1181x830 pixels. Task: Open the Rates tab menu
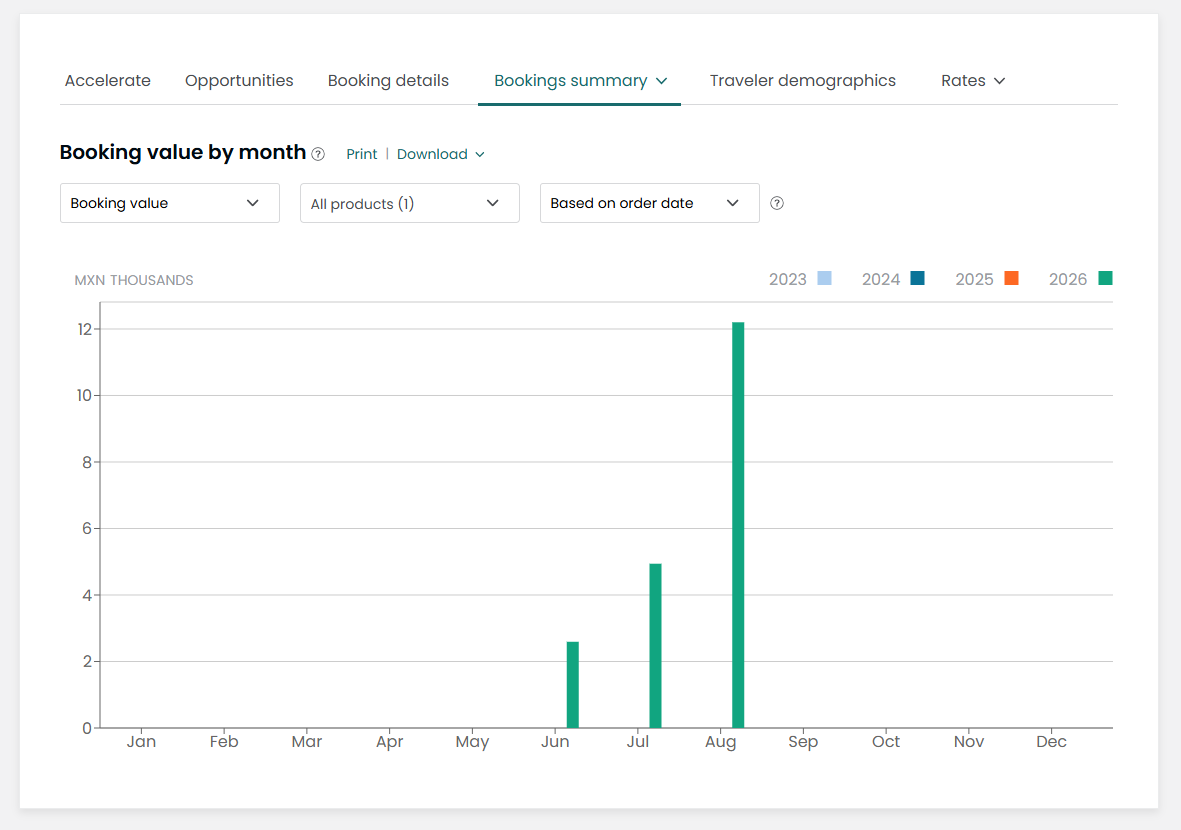coord(972,81)
